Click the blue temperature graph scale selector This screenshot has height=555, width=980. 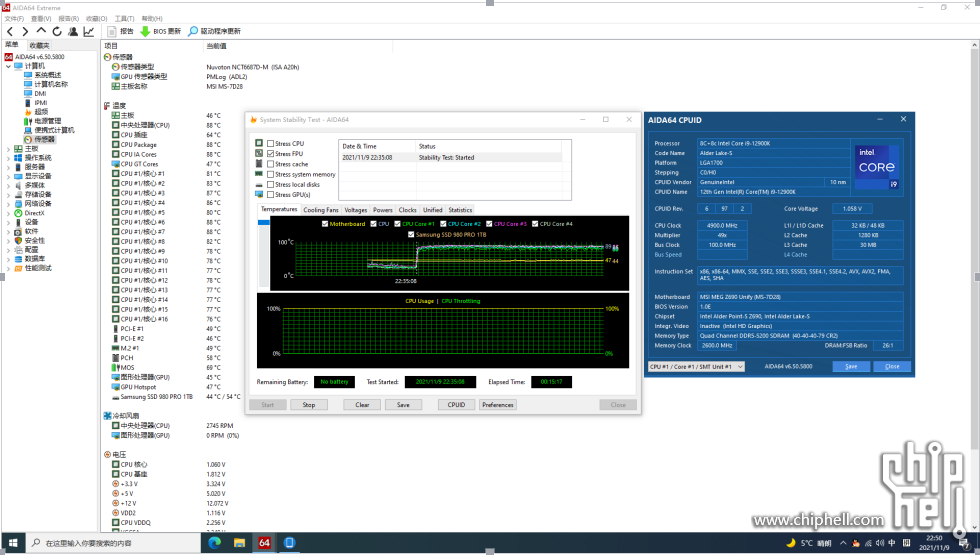pos(264,222)
